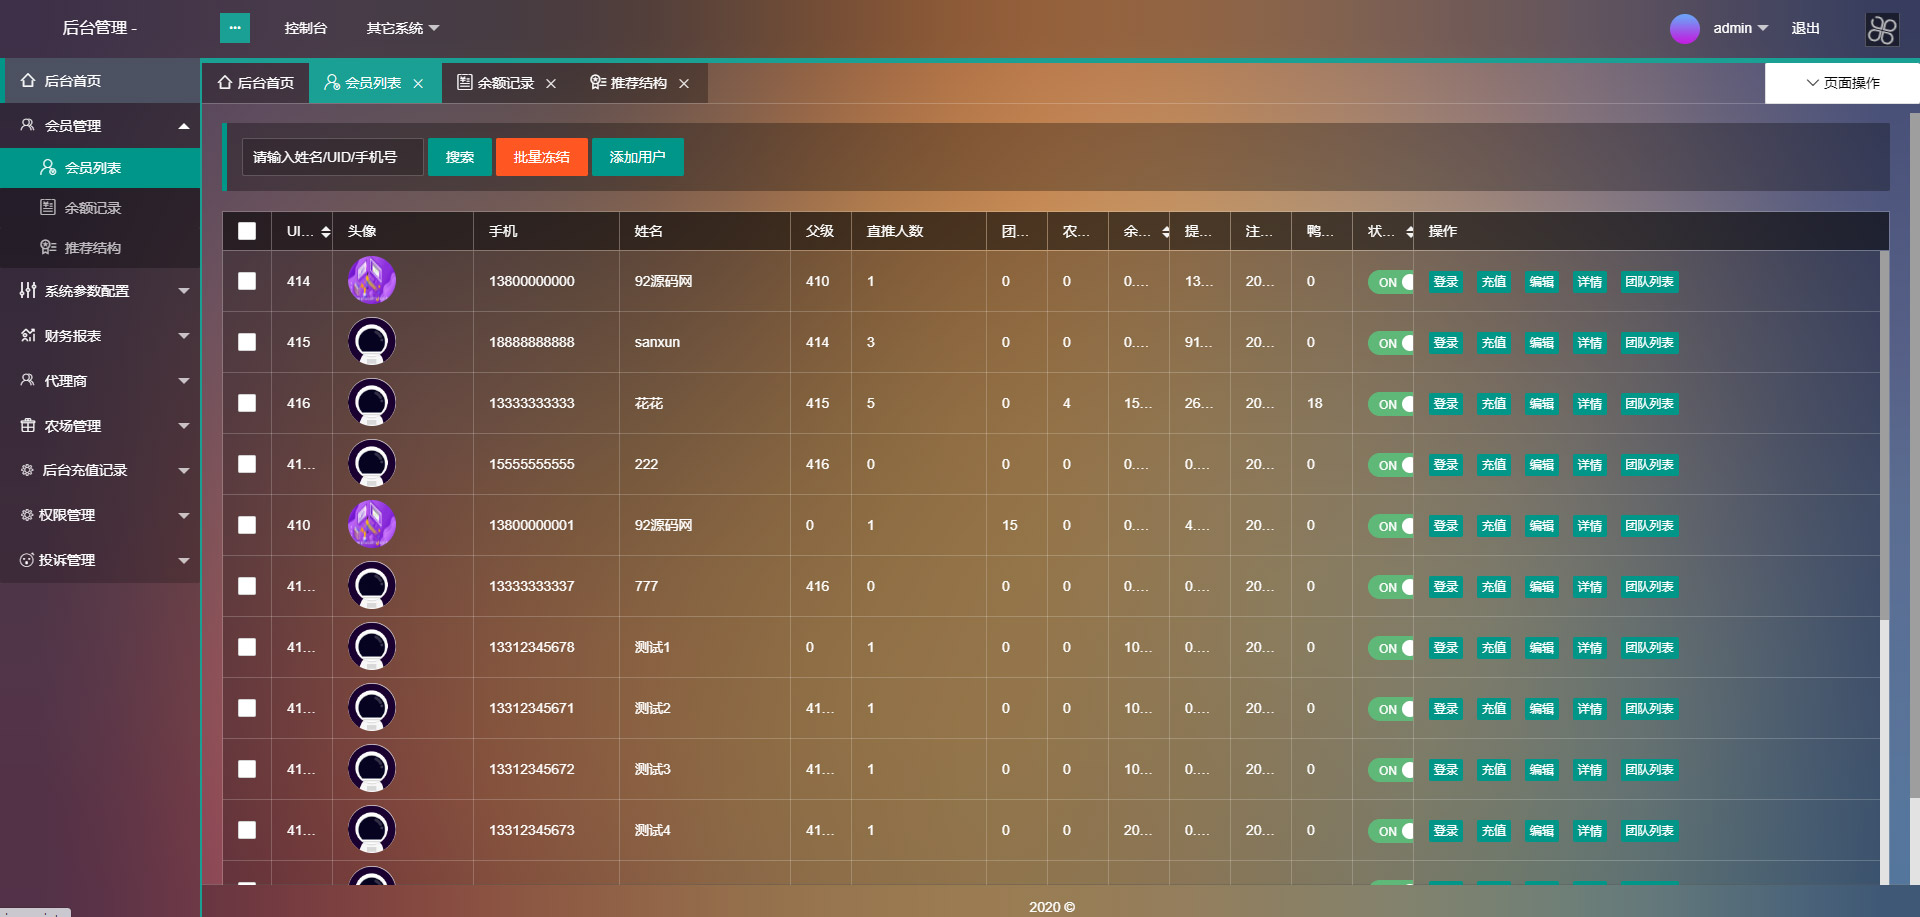Click the 权限管理 gear icon

click(27, 515)
